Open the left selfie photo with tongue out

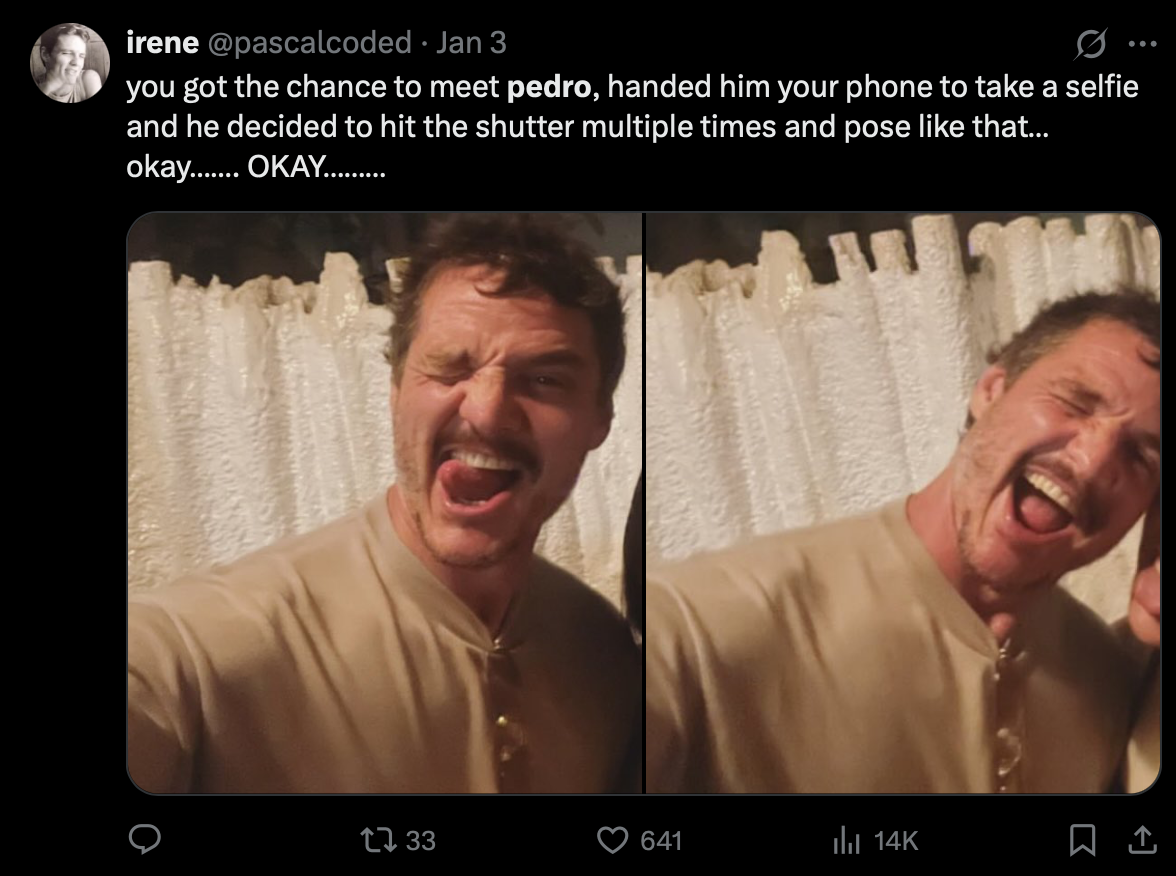tap(385, 503)
